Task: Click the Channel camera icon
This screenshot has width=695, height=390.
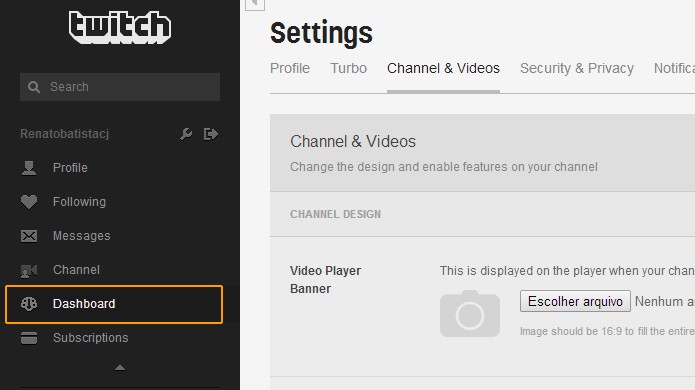Action: (29, 270)
